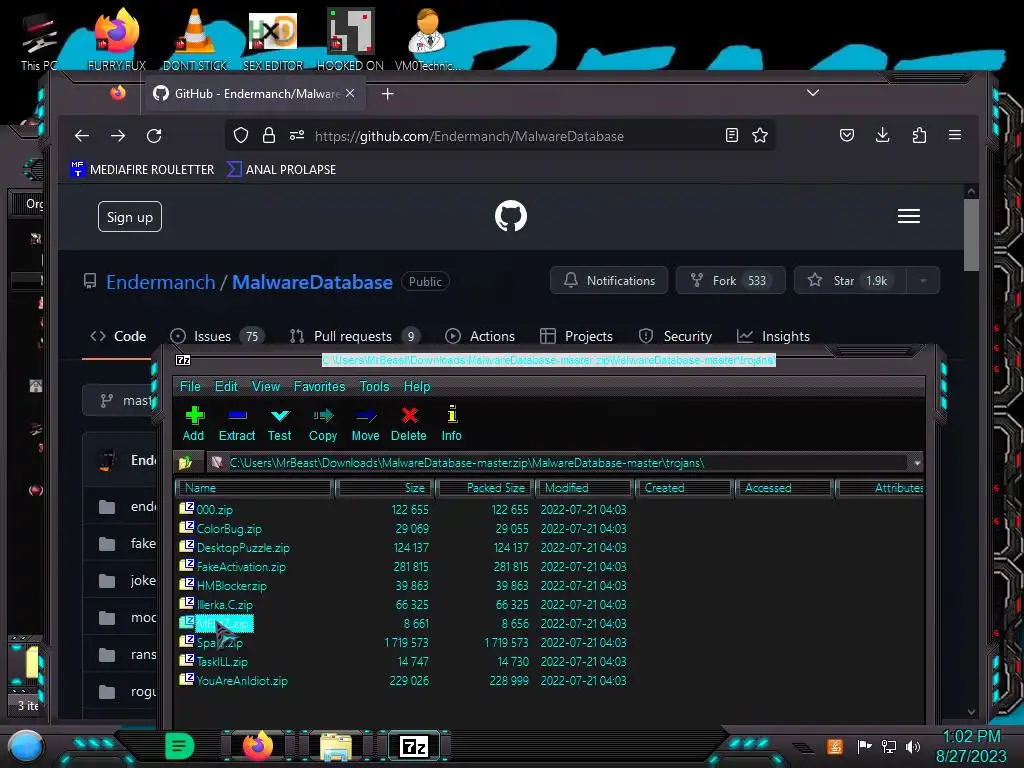Toggle reader view in Firefox
1024x768 pixels.
(x=732, y=135)
